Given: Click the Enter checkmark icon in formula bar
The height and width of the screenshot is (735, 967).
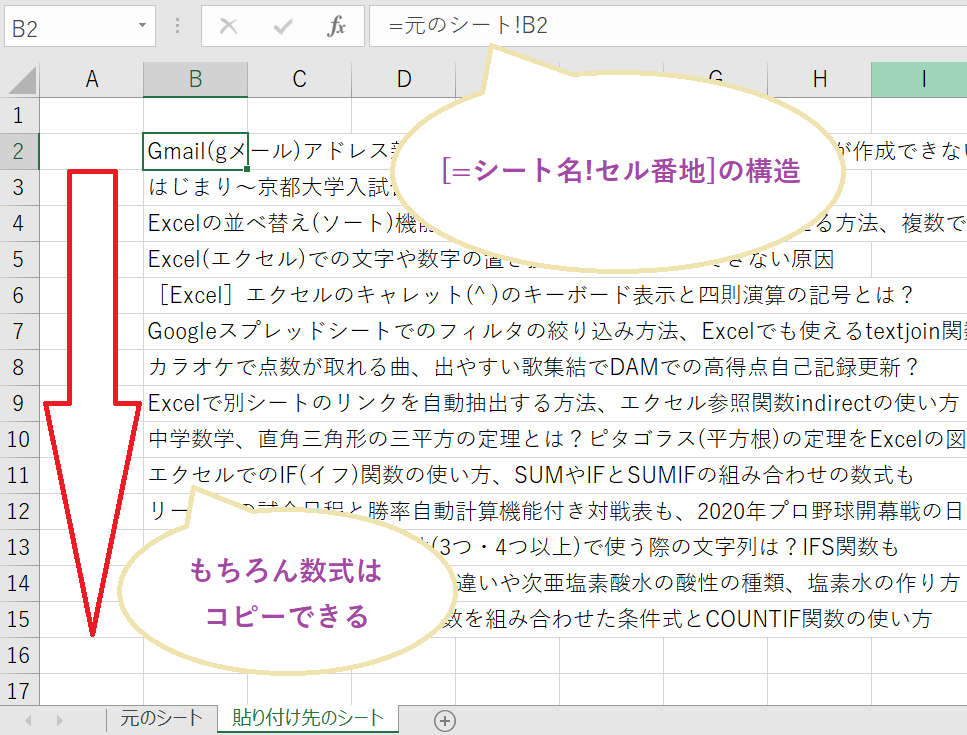Looking at the screenshot, I should point(283,27).
